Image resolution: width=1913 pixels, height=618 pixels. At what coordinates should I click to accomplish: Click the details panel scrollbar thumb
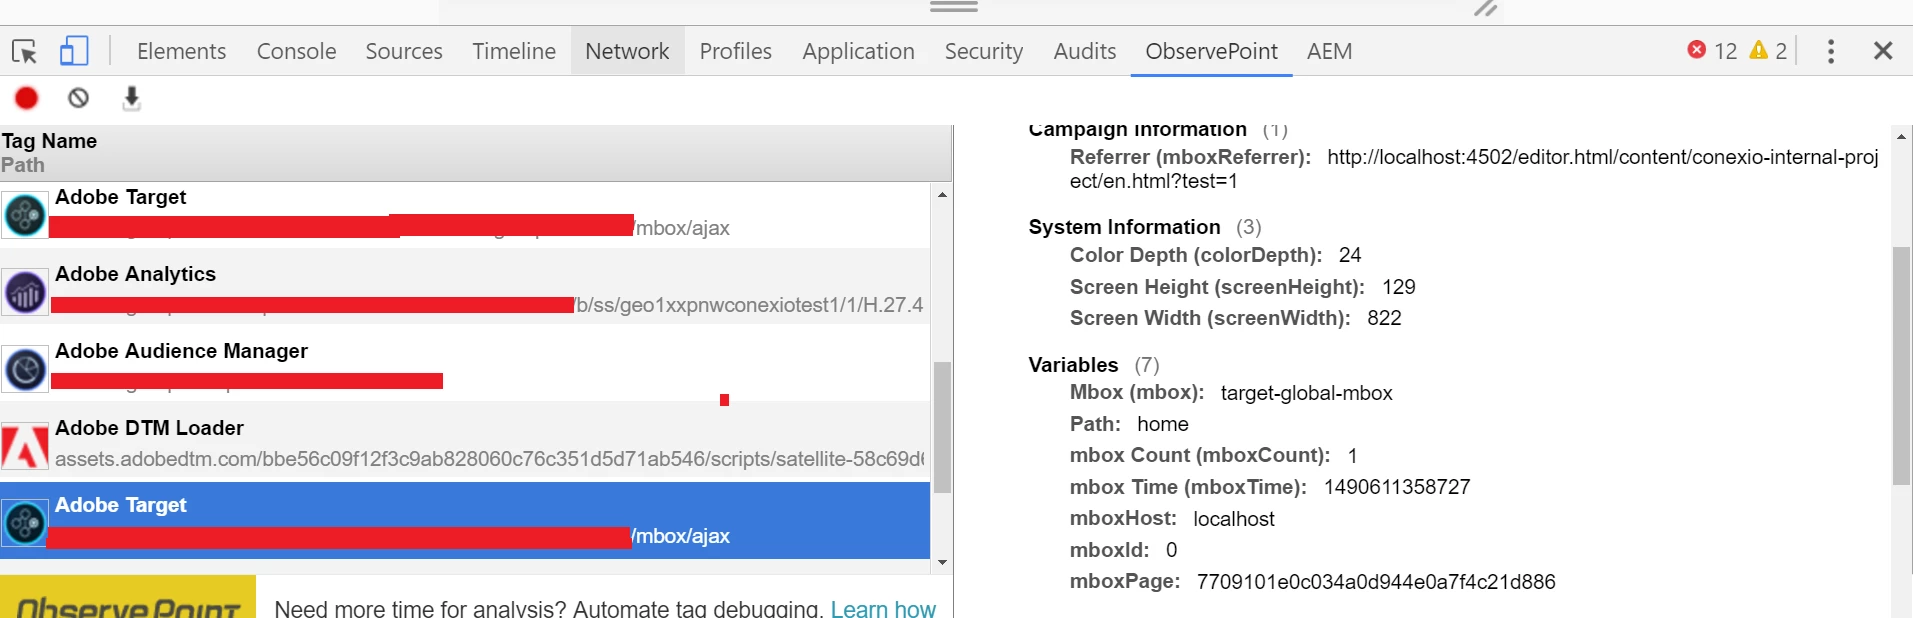pyautogui.click(x=1902, y=365)
